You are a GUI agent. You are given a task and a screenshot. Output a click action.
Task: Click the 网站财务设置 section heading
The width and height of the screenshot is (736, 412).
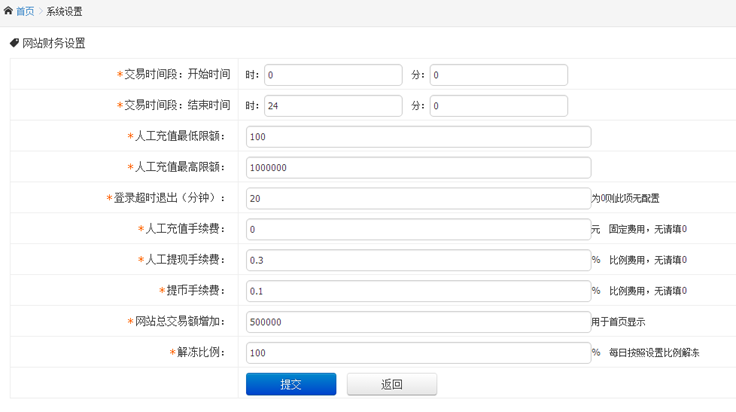(x=54, y=43)
